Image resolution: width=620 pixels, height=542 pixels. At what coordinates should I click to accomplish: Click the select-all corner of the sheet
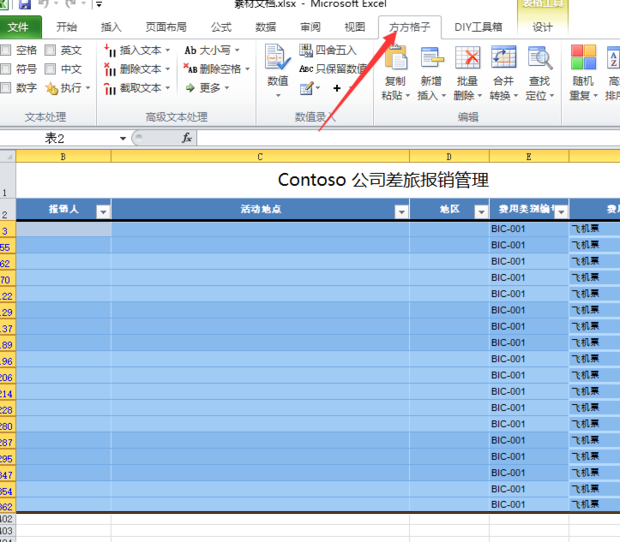point(8,157)
